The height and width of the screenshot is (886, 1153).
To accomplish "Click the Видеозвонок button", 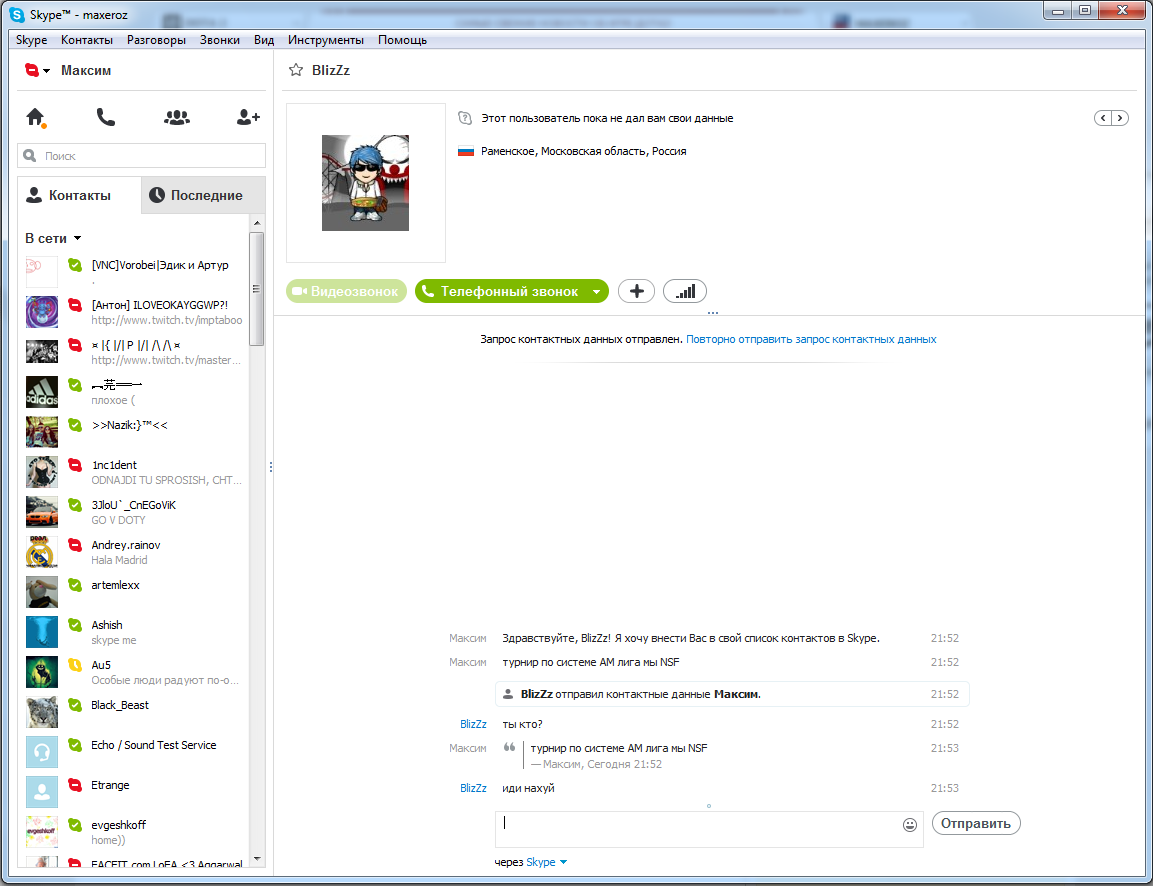I will (346, 291).
